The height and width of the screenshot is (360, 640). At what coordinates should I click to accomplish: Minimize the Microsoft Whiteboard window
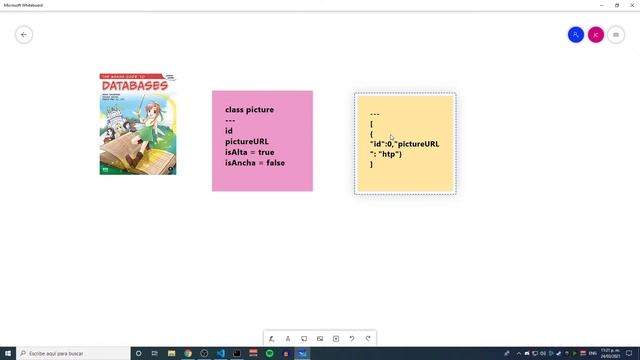[602, 5]
